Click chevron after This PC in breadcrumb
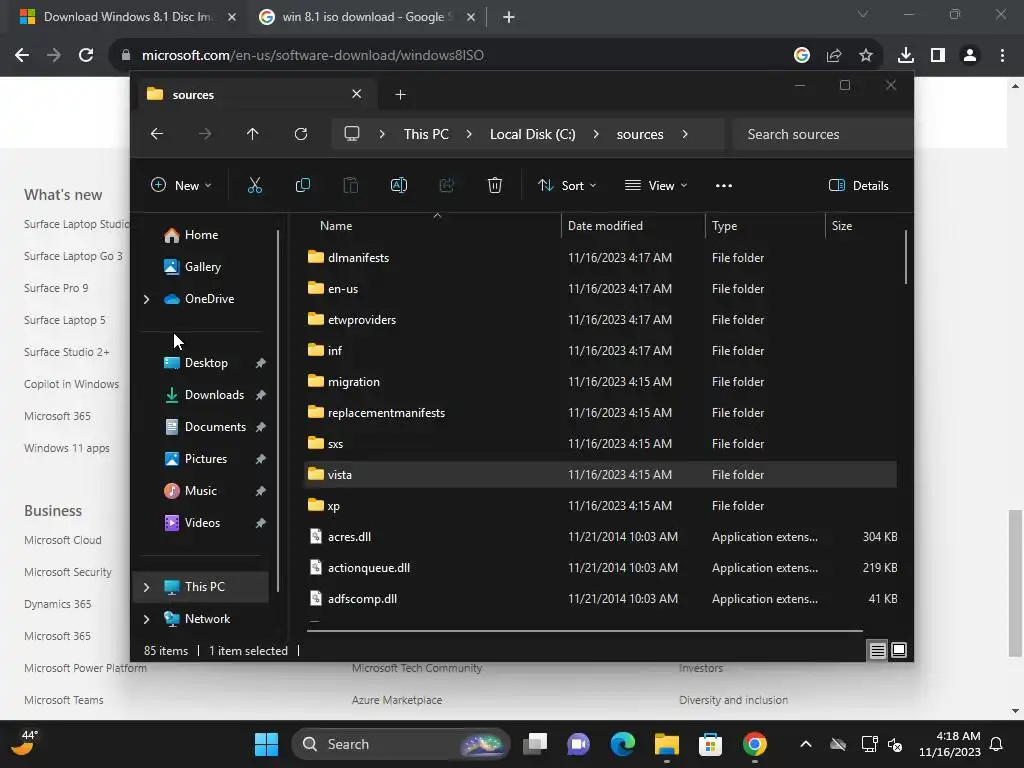This screenshot has width=1024, height=768. coord(469,134)
